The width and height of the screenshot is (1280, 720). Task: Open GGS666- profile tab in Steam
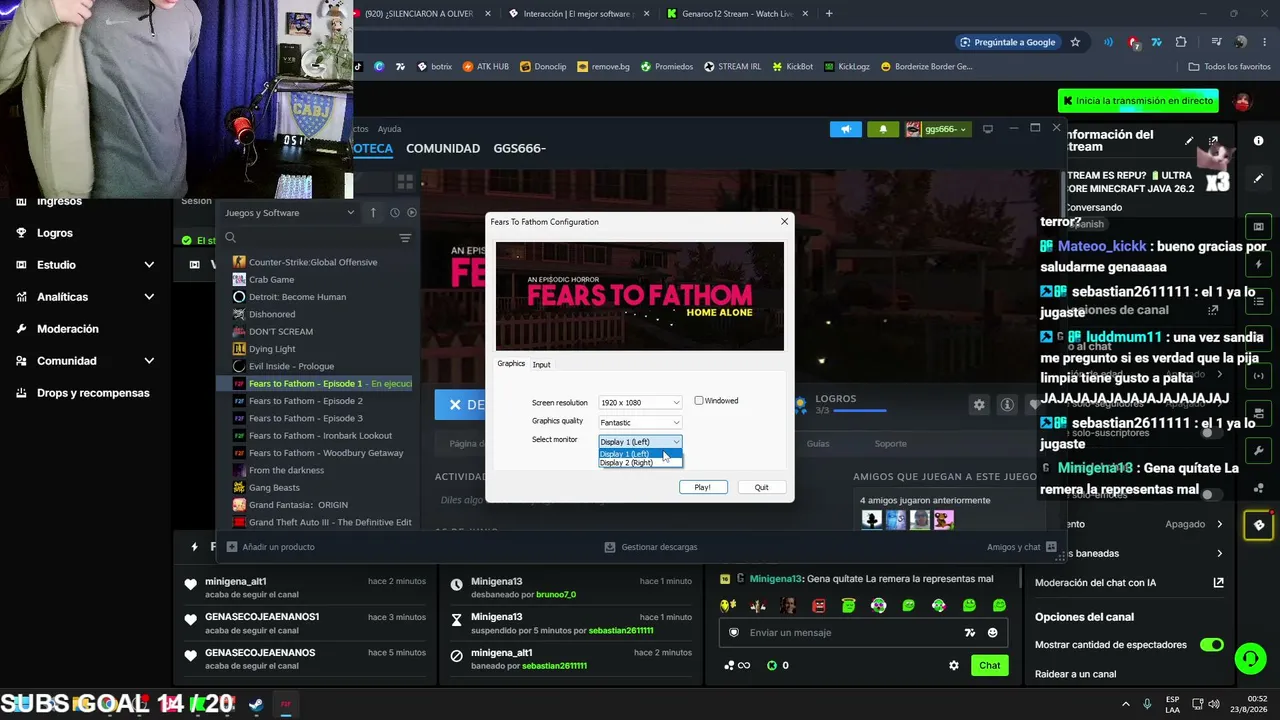click(519, 148)
